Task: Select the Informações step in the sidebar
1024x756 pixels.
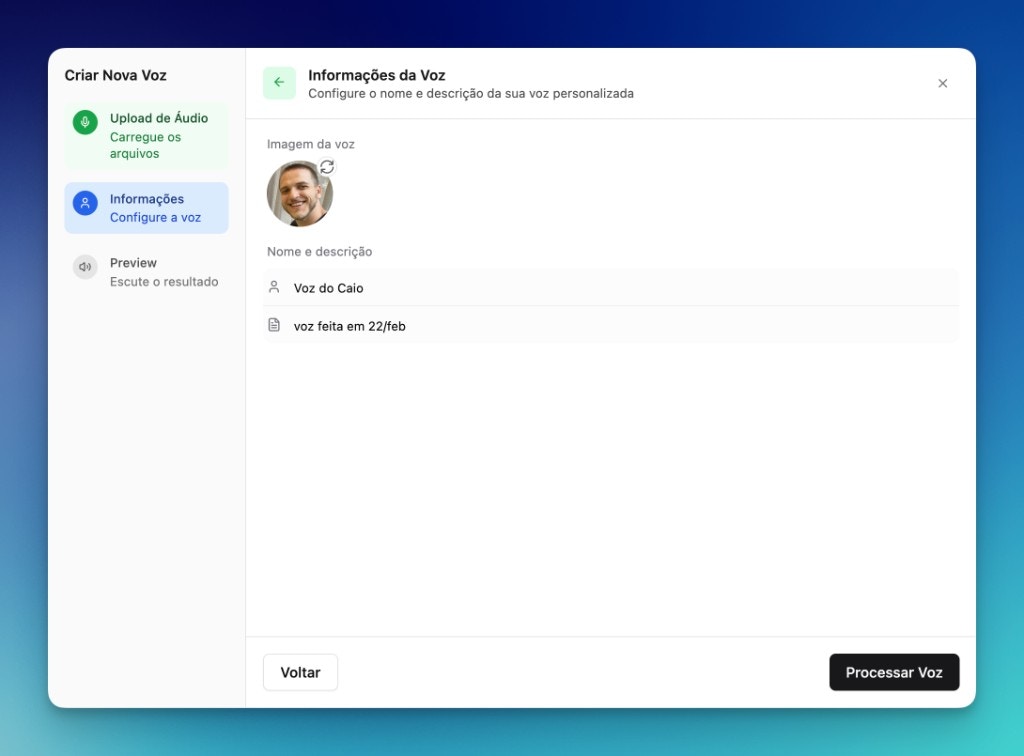Action: [146, 207]
